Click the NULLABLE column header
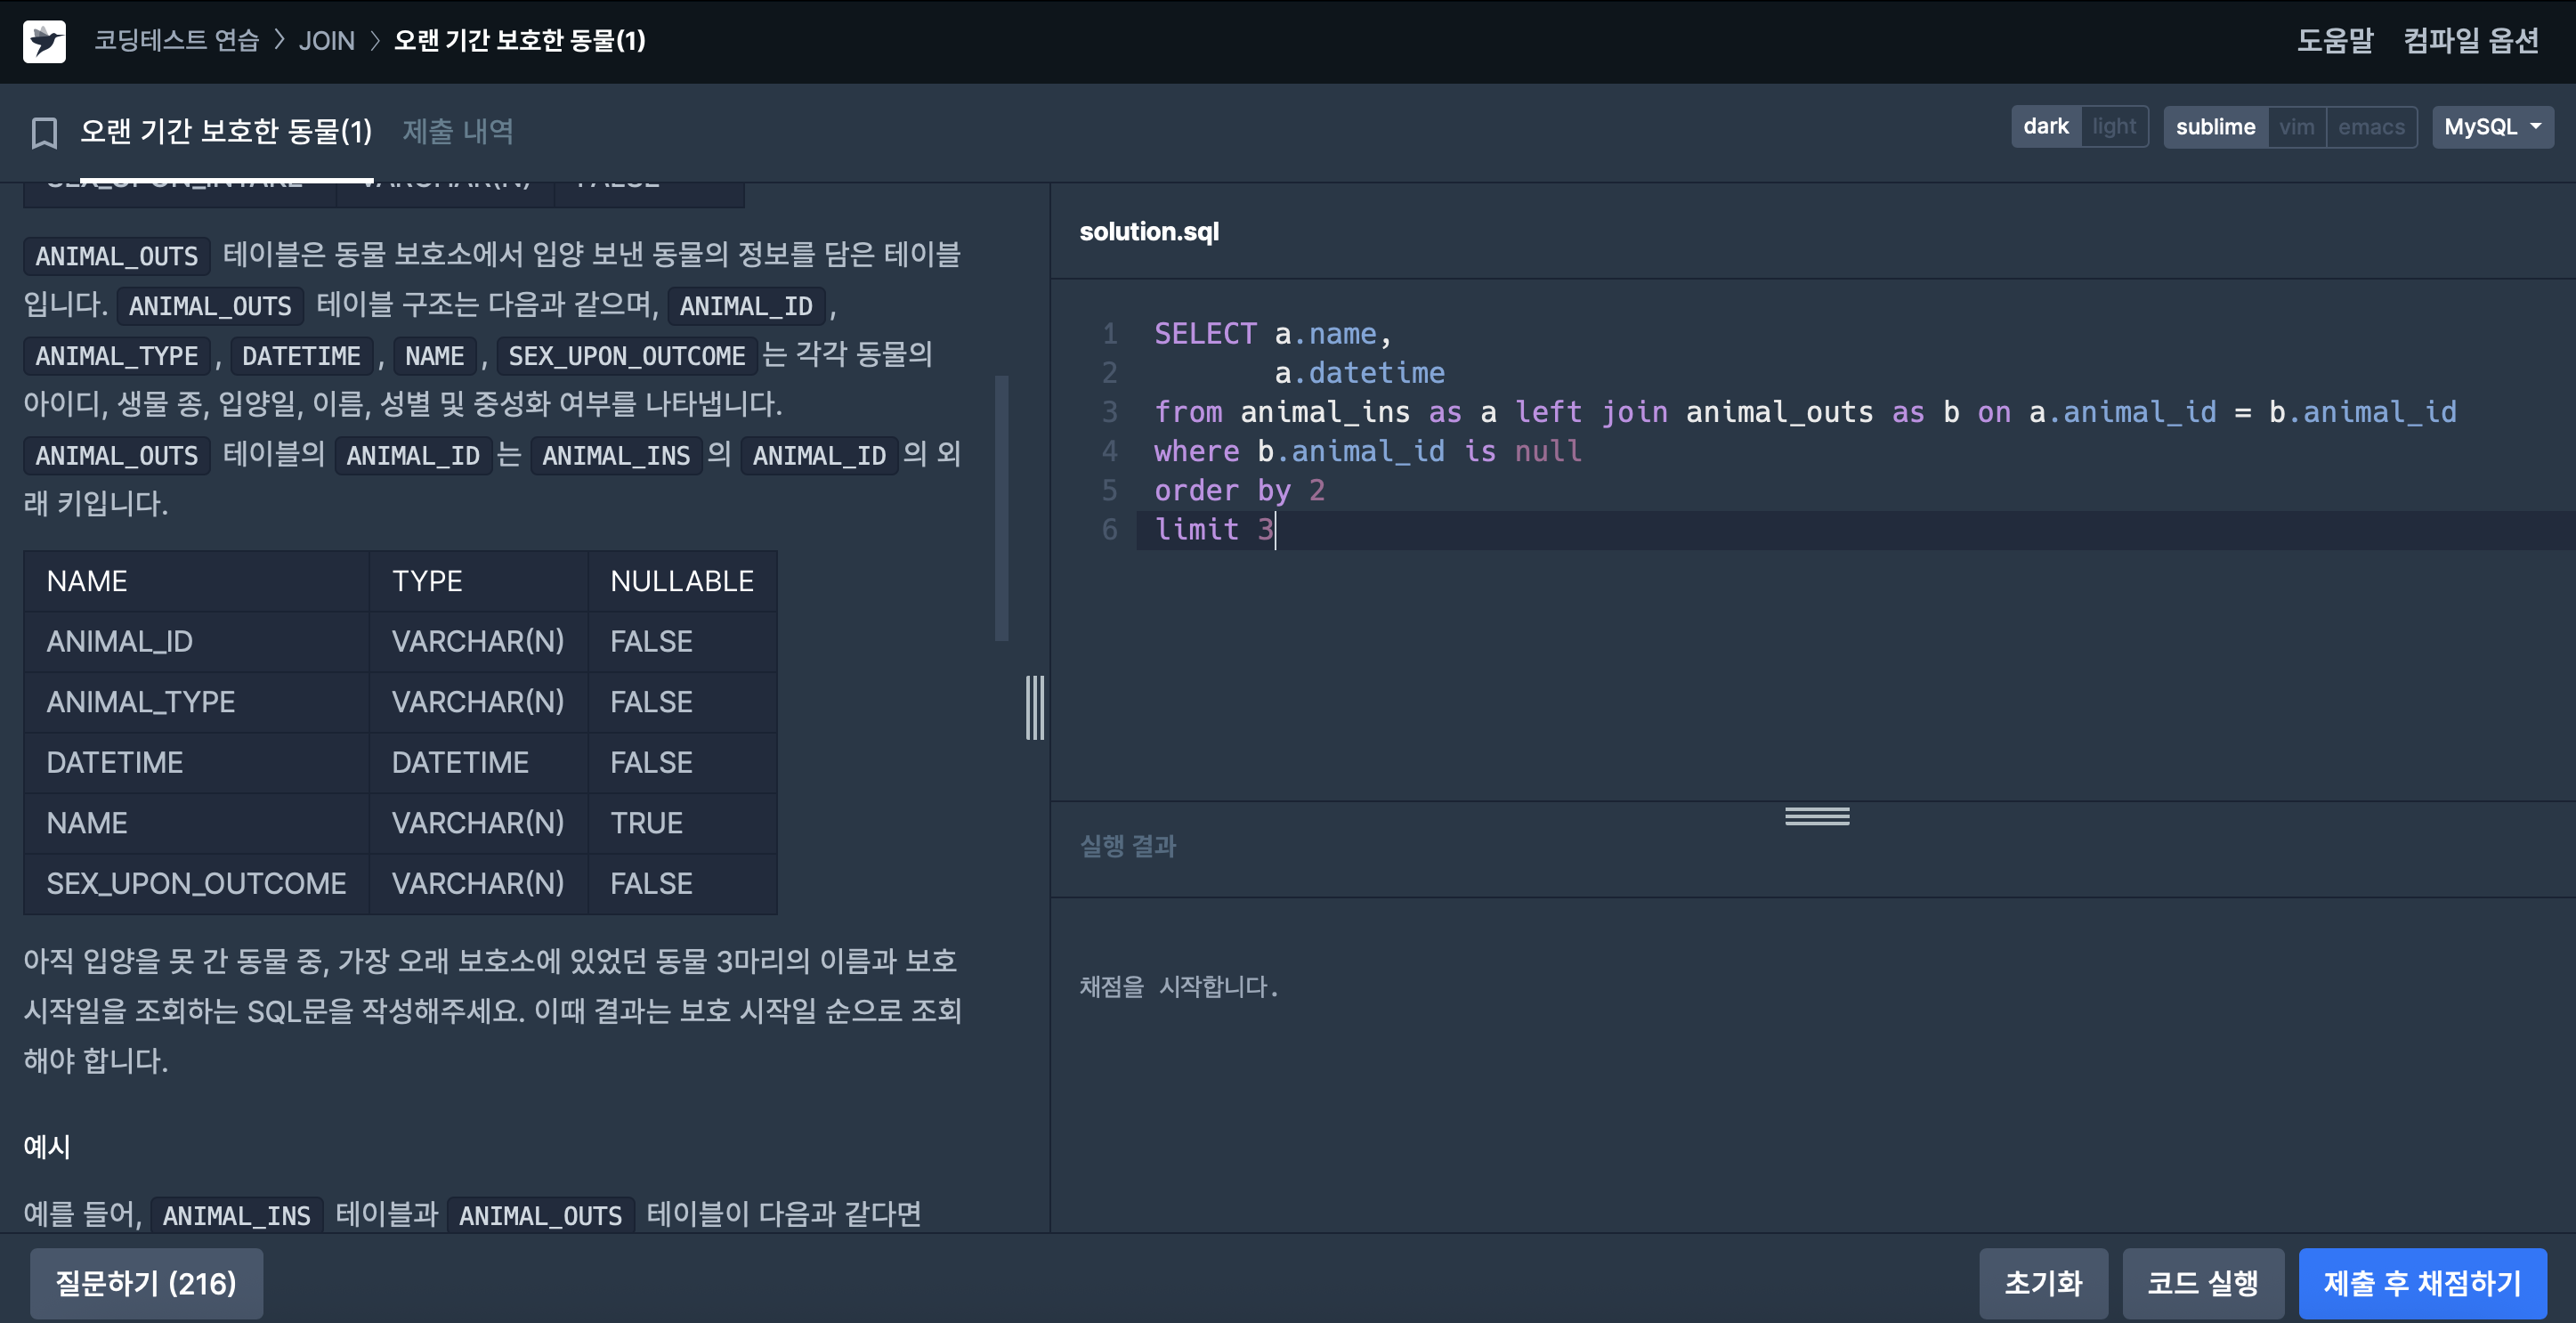This screenshot has height=1323, width=2576. point(682,580)
